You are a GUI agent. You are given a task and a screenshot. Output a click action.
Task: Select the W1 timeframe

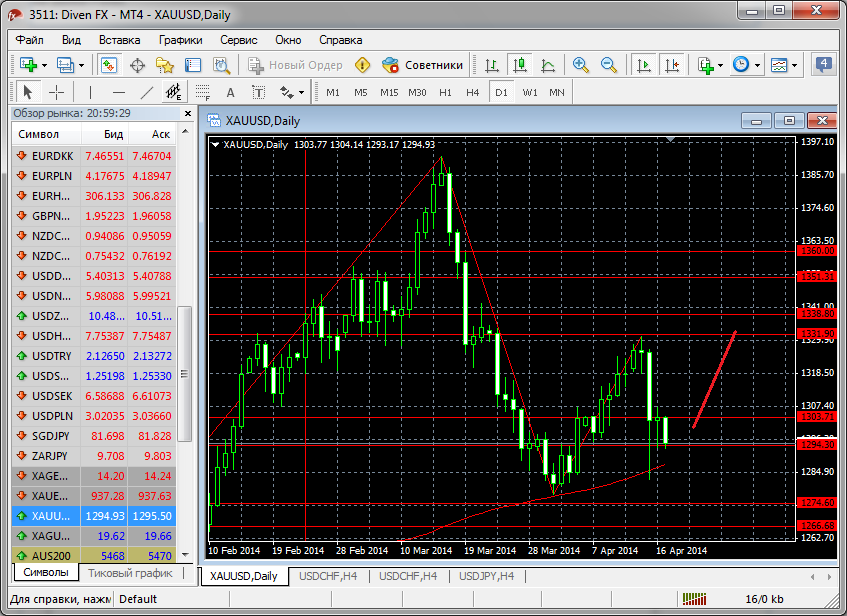[x=530, y=92]
